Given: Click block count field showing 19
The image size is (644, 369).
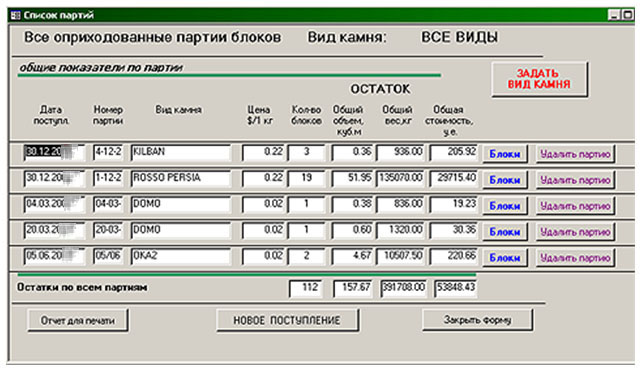Looking at the screenshot, I should (306, 178).
